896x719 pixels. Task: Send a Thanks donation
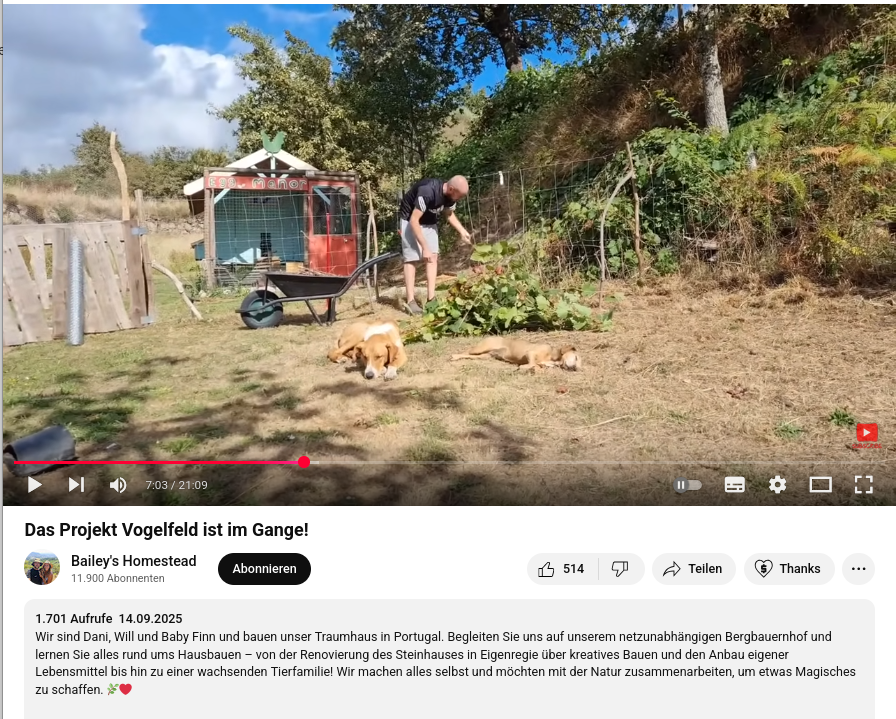point(789,569)
